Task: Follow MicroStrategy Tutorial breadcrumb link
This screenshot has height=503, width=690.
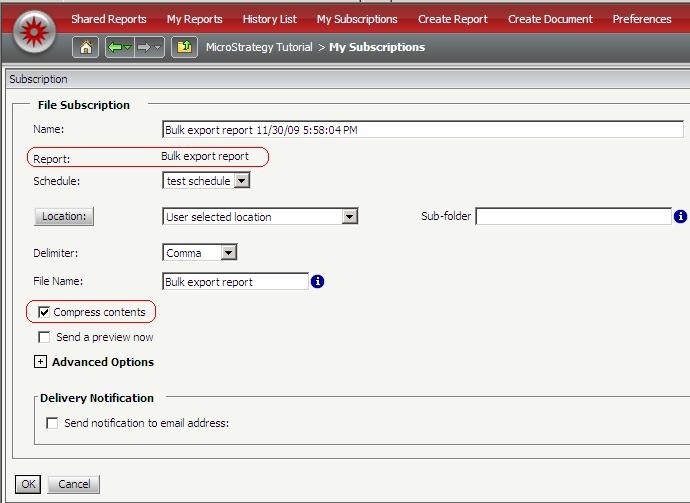Action: [259, 47]
